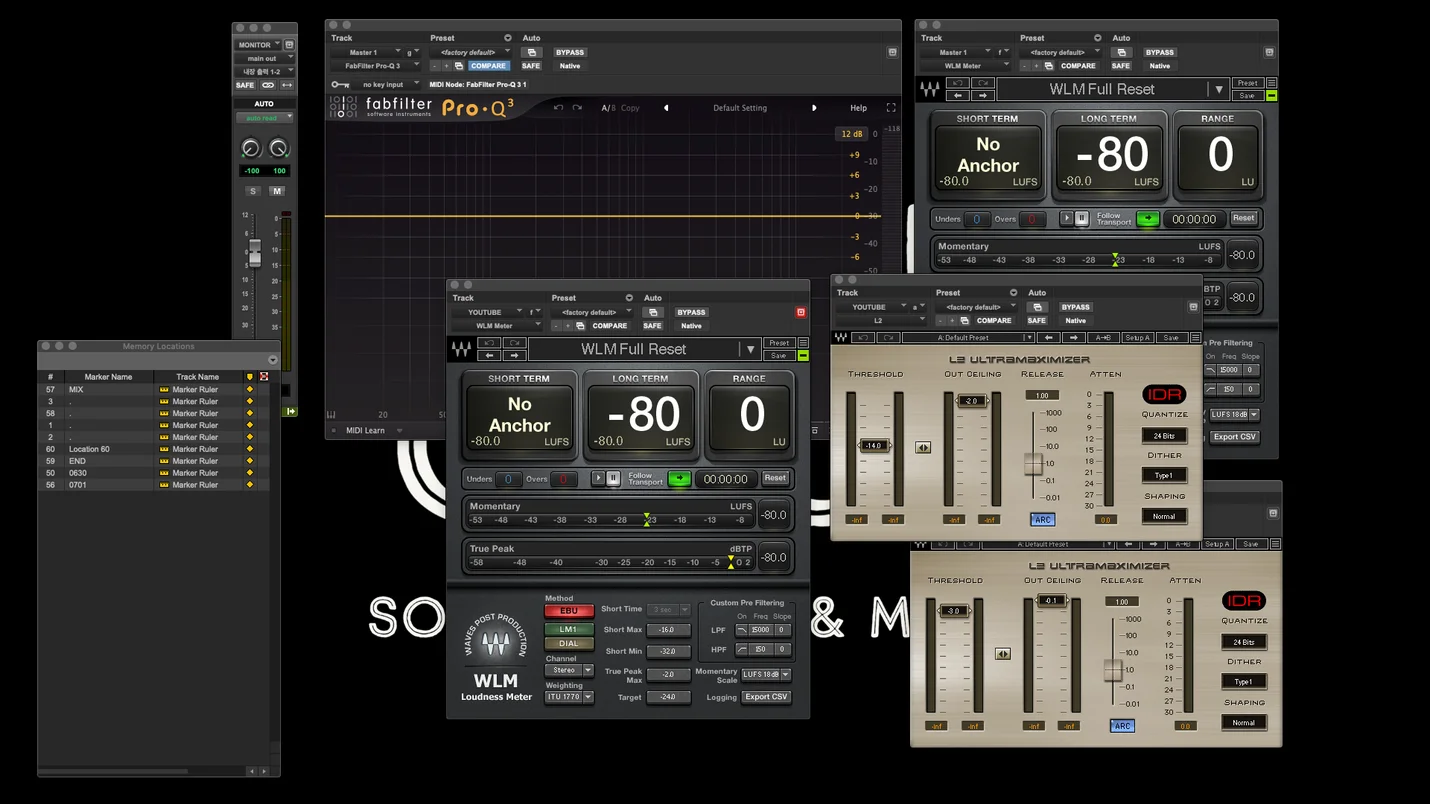1430x804 pixels.
Task: Select LM1 method in WLM Meter
Action: [x=568, y=630]
